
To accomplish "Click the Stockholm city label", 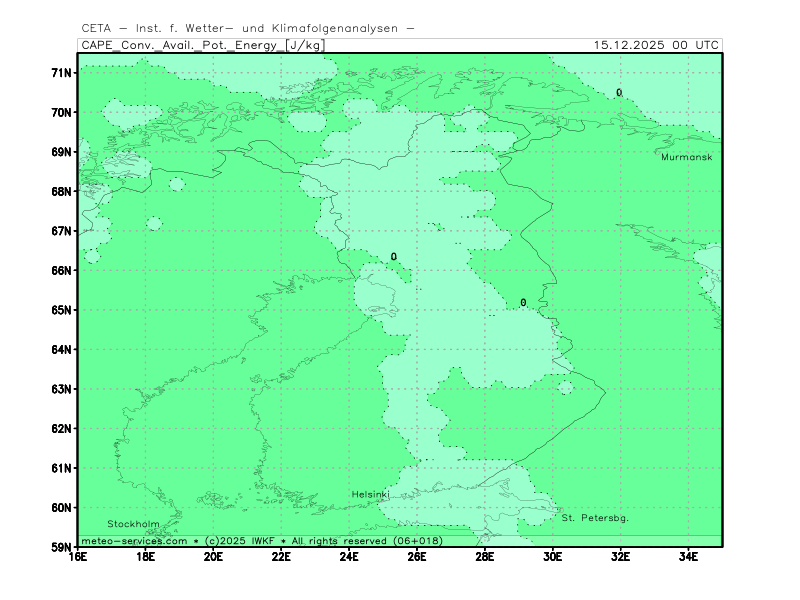I will (x=133, y=524).
